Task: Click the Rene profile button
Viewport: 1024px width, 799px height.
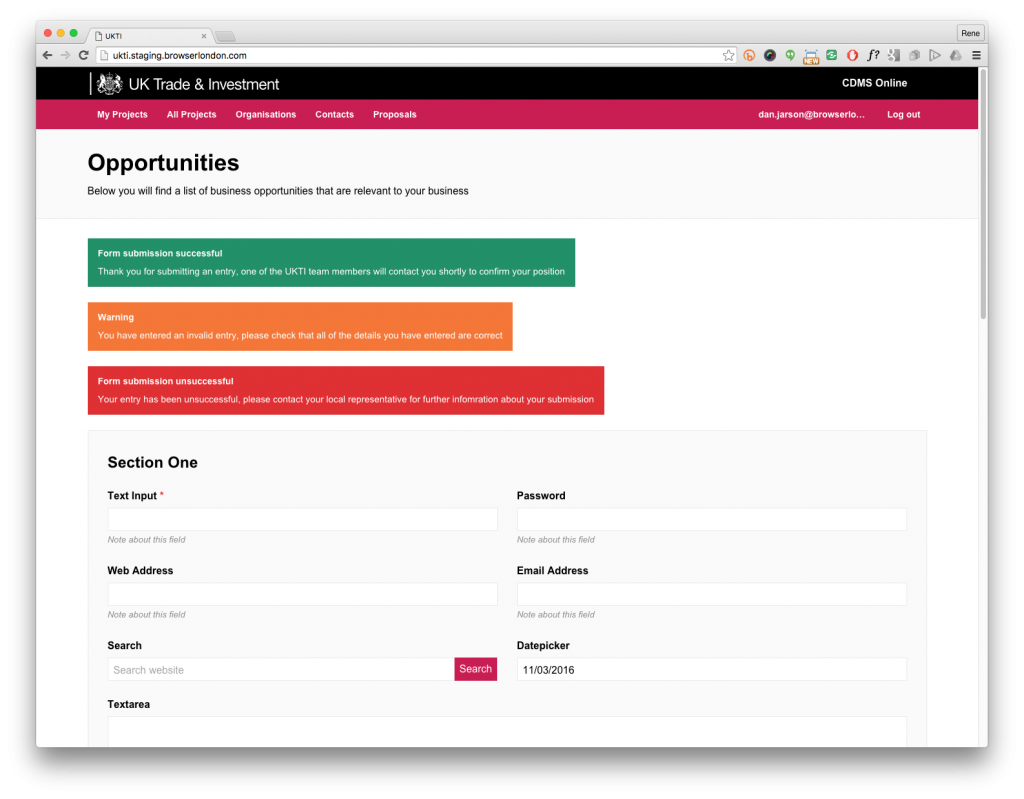Action: (x=970, y=33)
